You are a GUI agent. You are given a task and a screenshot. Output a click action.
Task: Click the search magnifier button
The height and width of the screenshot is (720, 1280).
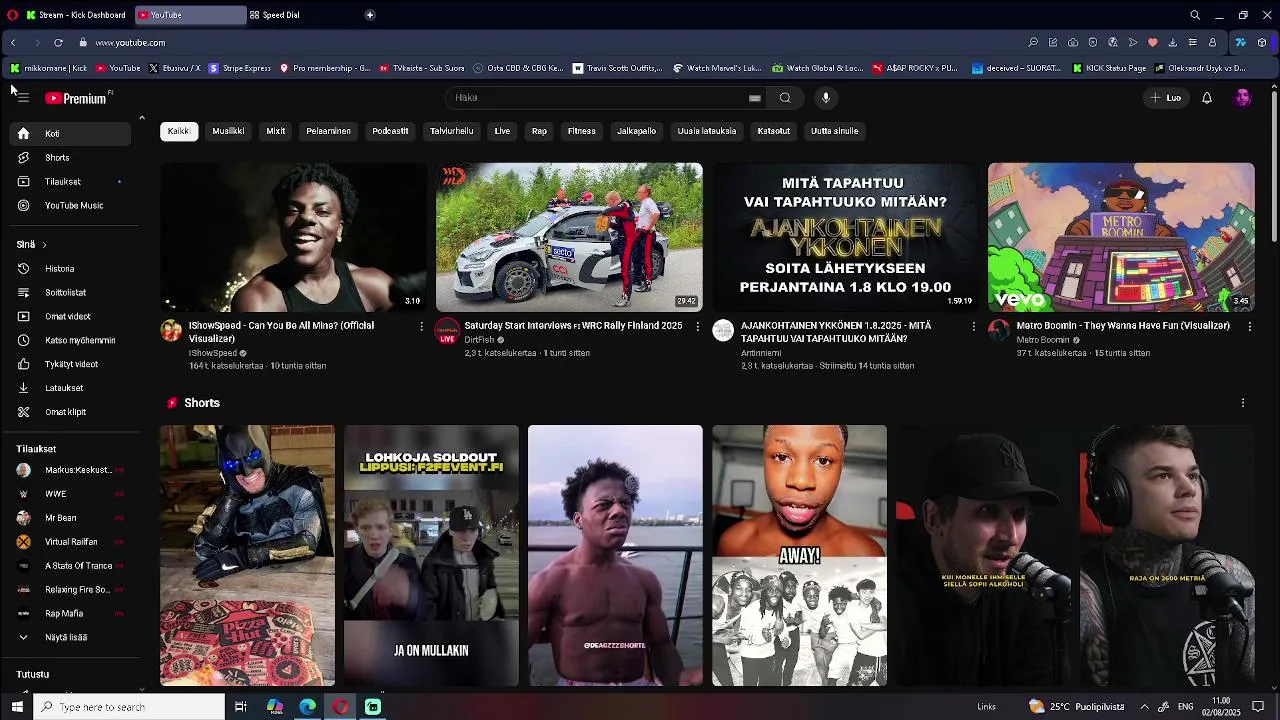[x=785, y=98]
